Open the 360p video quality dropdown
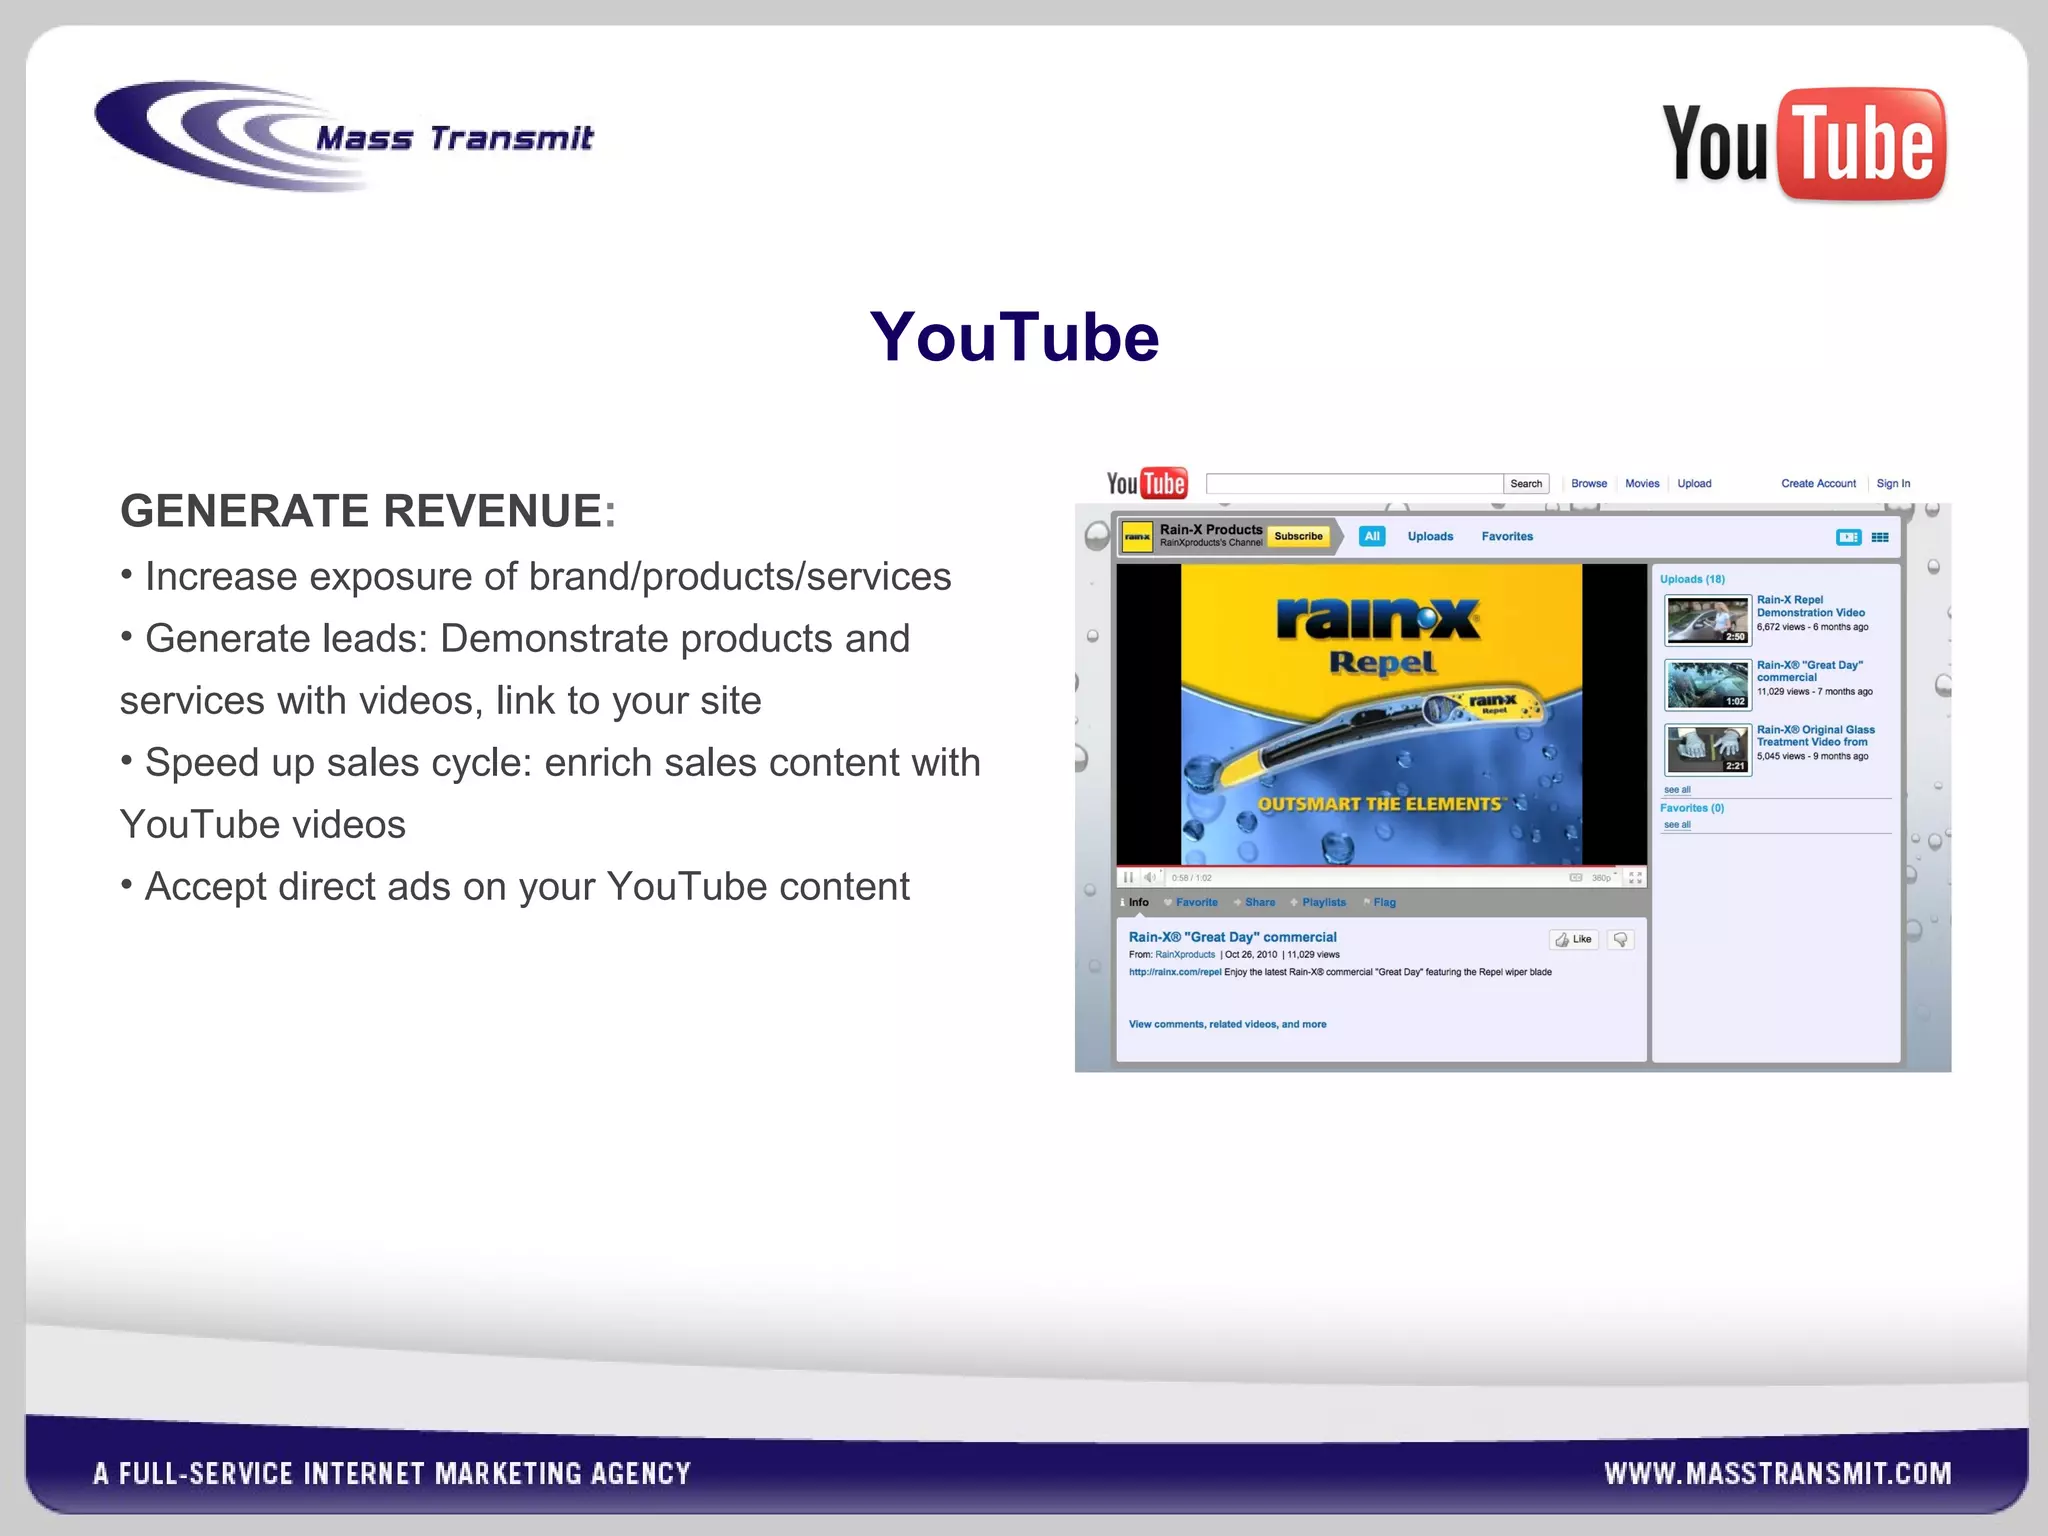 (x=1603, y=878)
